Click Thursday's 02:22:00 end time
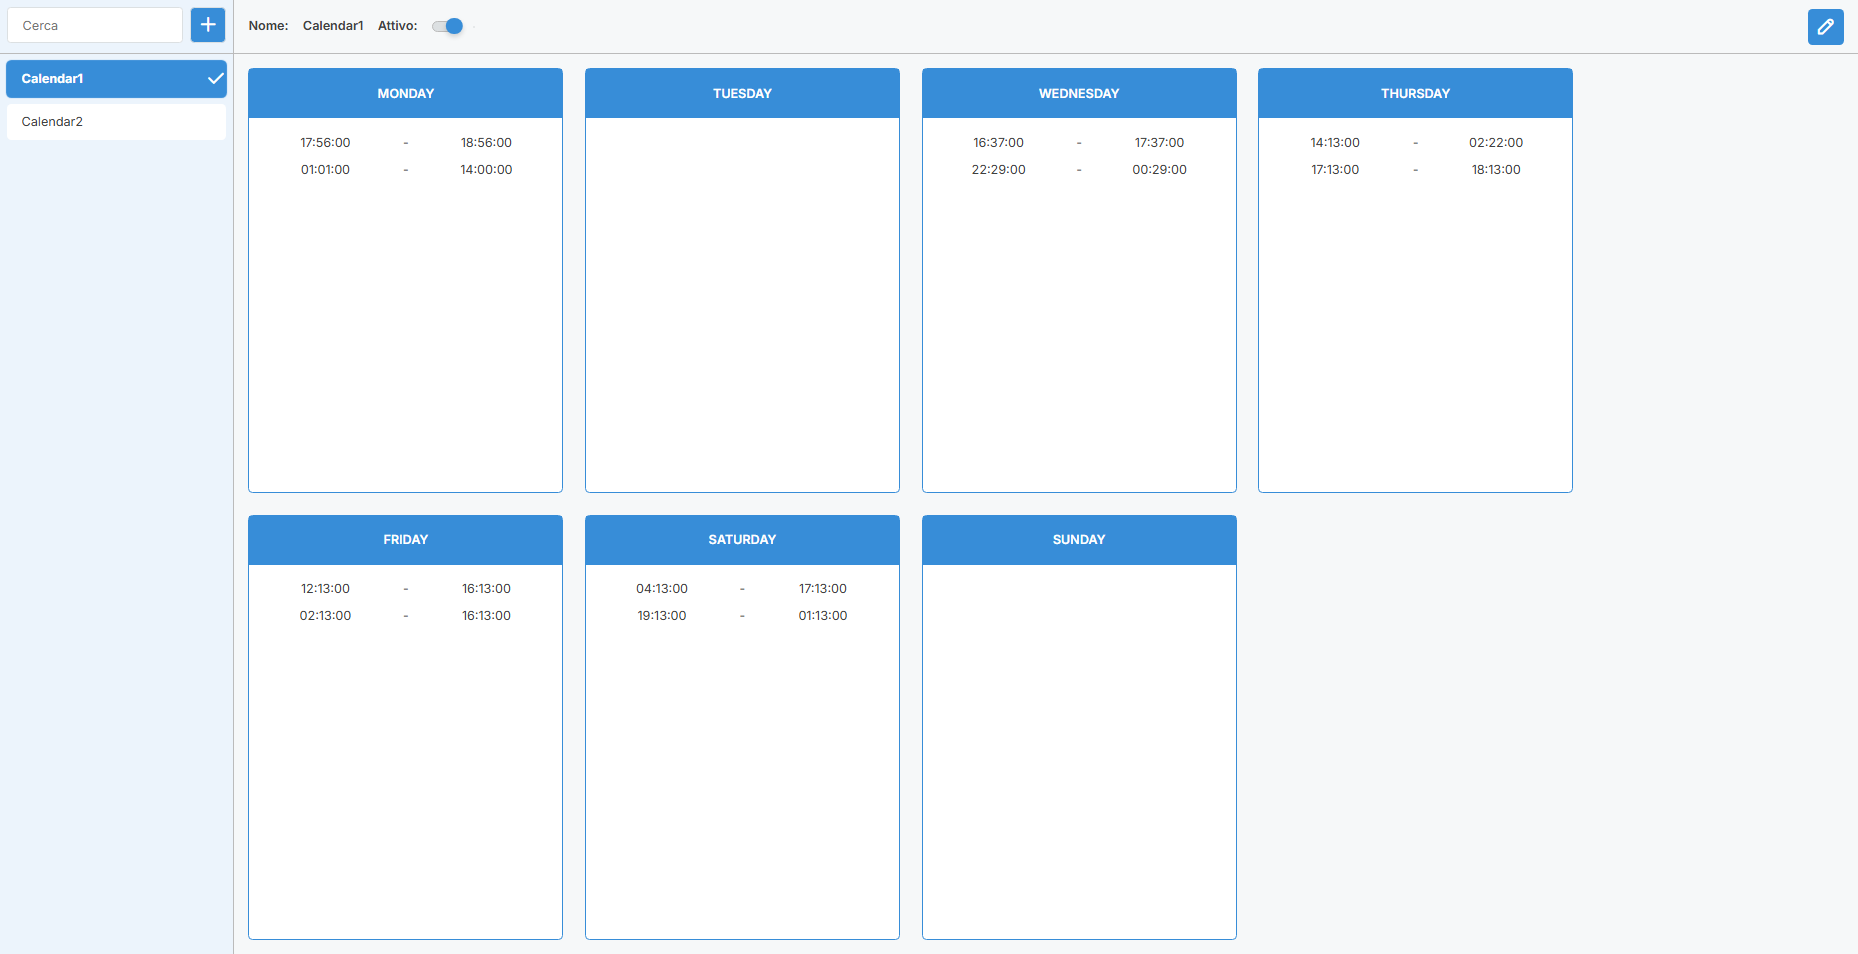The height and width of the screenshot is (954, 1858). point(1495,143)
